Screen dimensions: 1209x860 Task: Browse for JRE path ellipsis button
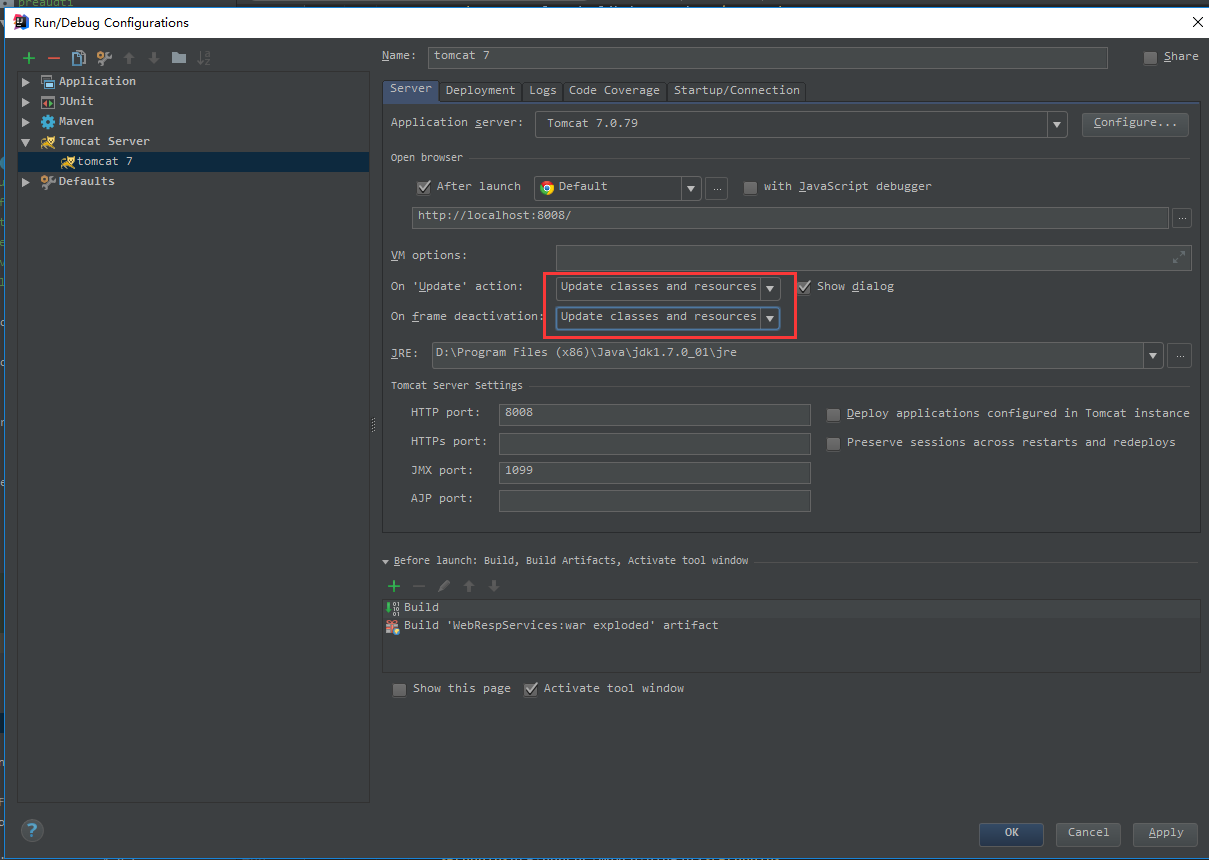click(1180, 354)
